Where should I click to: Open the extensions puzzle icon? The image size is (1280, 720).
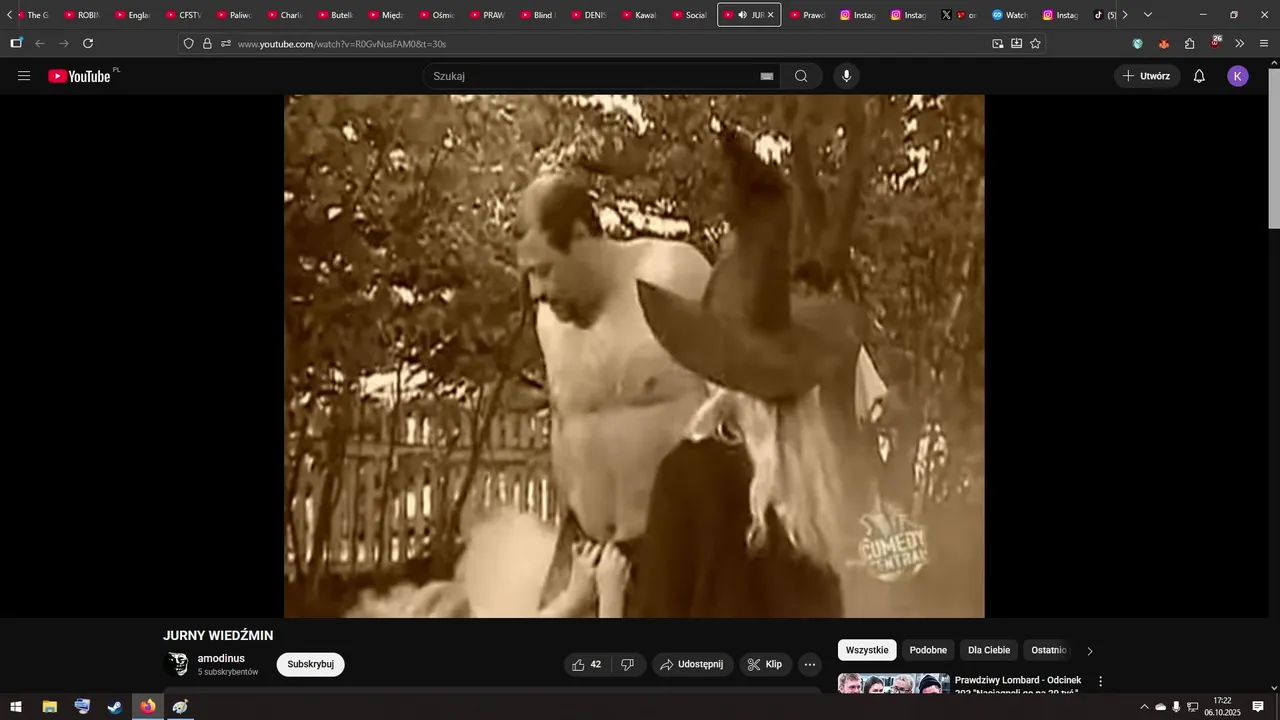tap(1189, 43)
